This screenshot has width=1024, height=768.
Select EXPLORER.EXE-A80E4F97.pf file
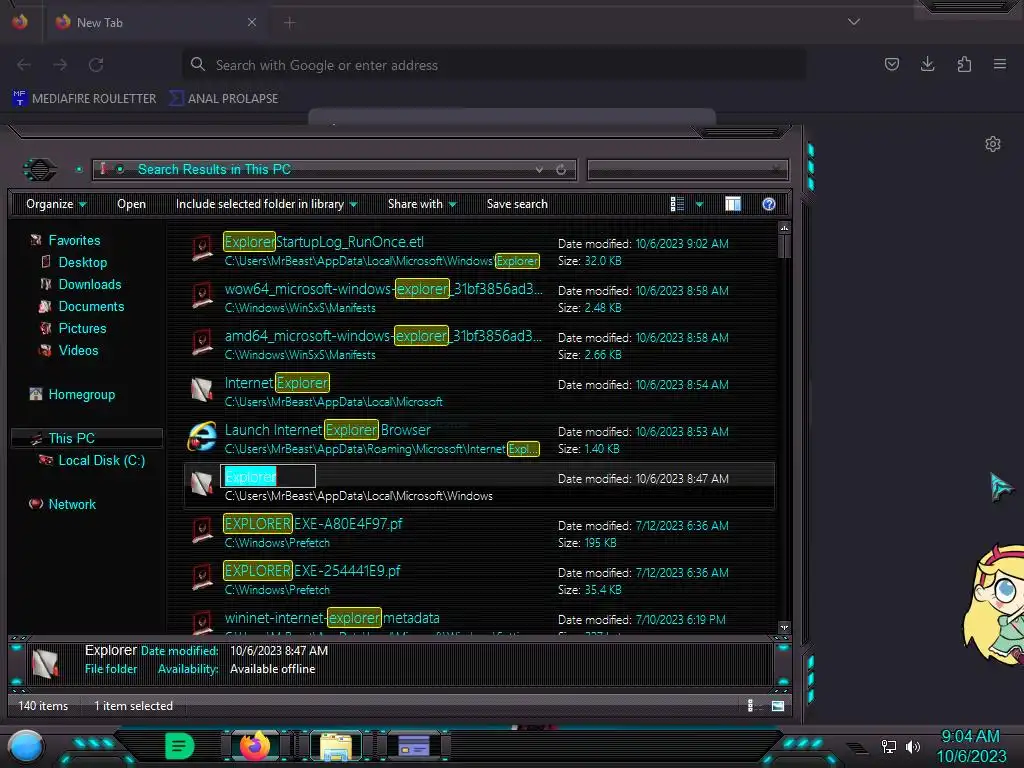pyautogui.click(x=480, y=533)
